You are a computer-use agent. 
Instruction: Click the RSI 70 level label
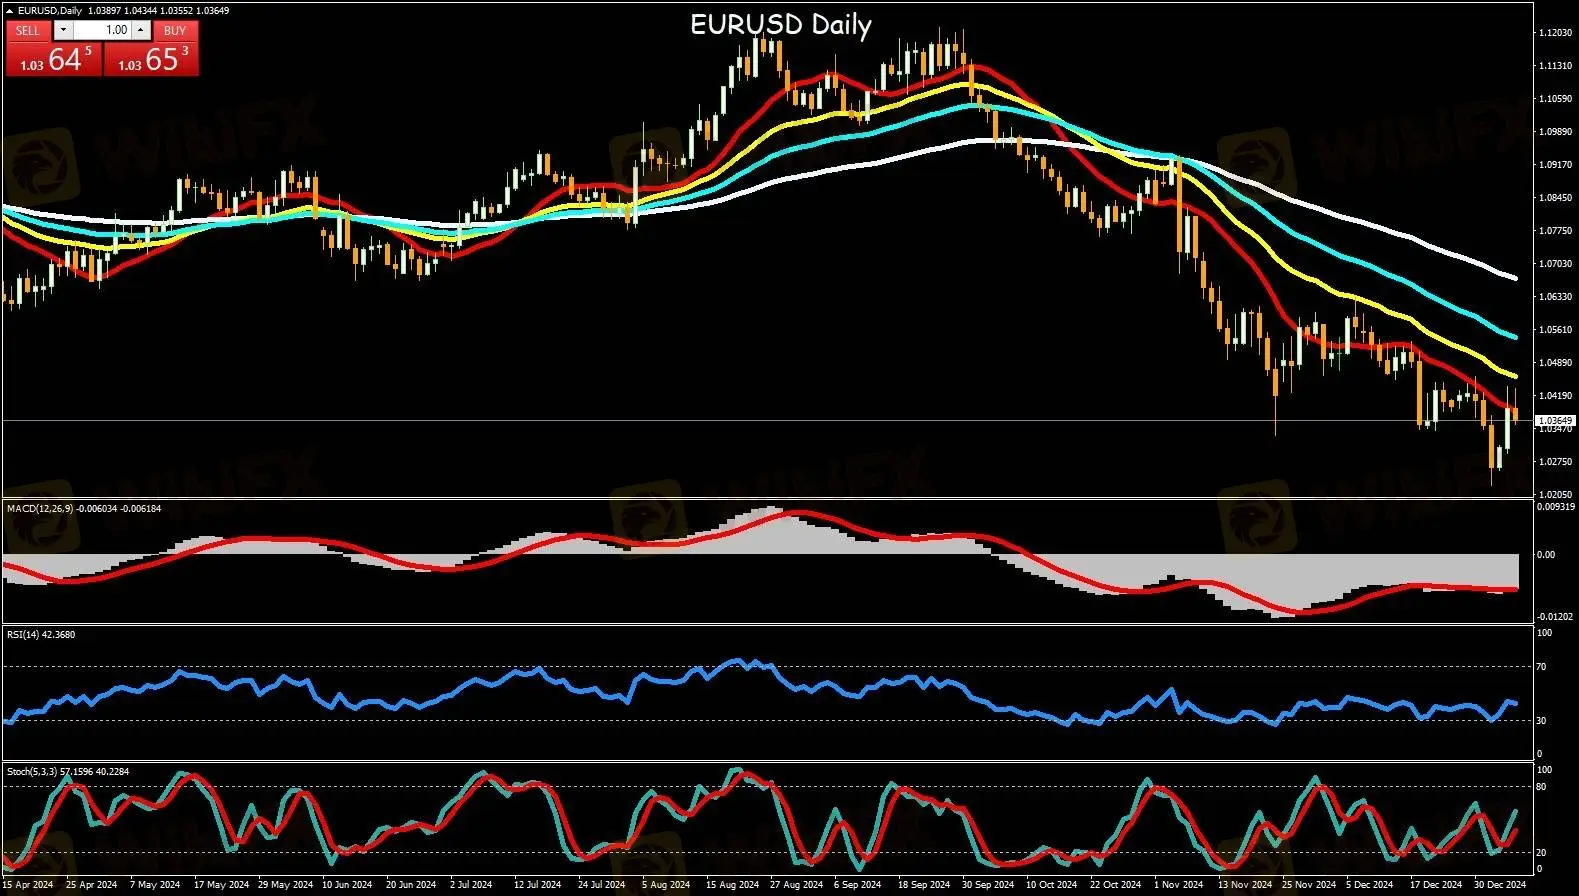(x=1542, y=666)
